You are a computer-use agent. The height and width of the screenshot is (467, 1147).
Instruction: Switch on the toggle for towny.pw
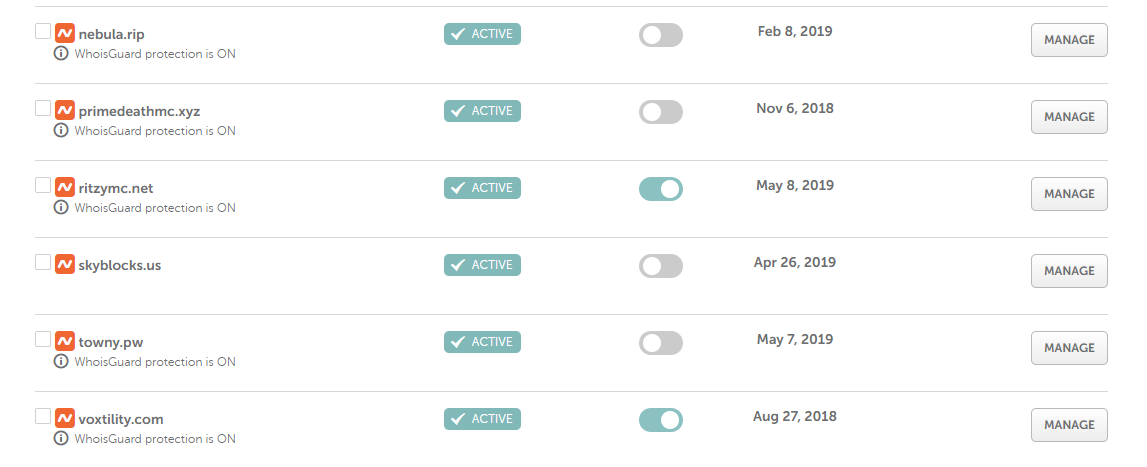tap(660, 343)
